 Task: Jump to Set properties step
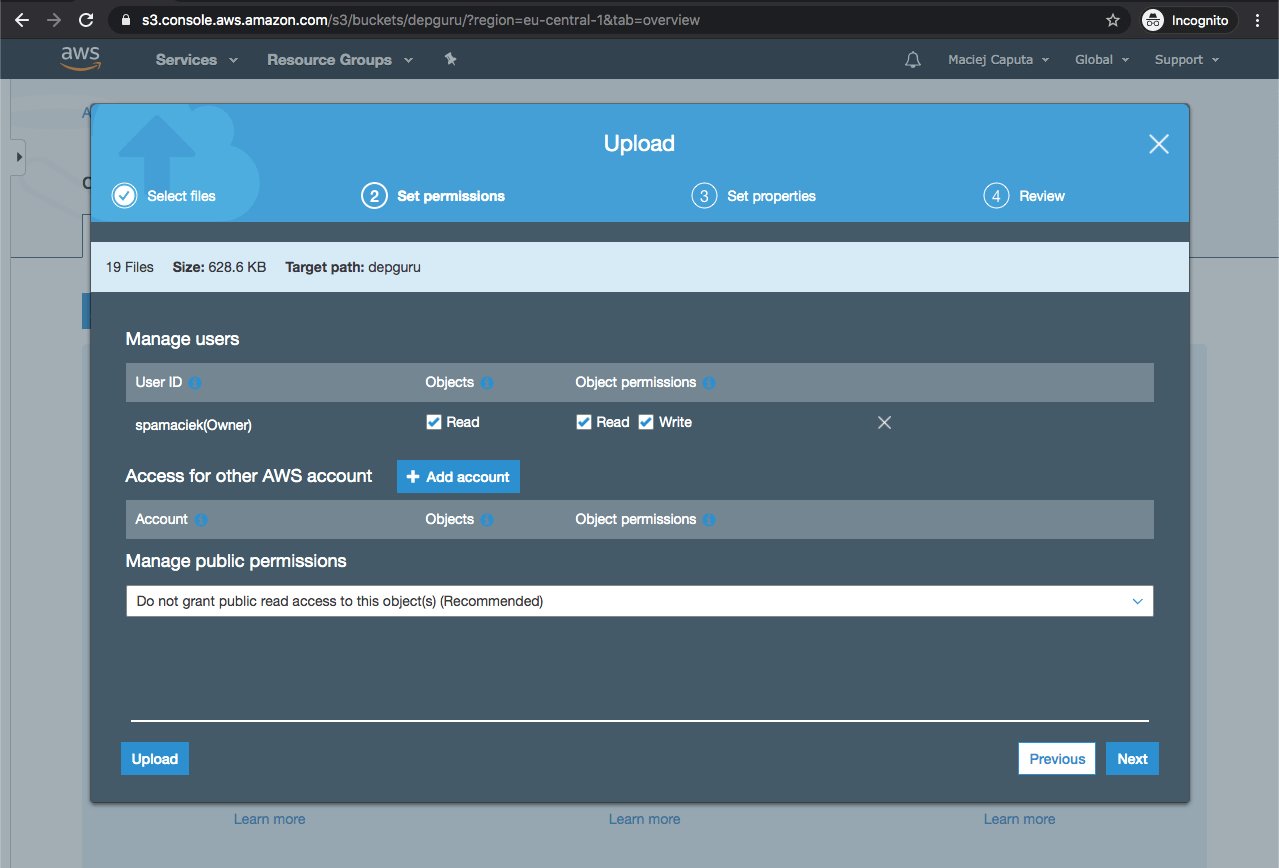click(x=755, y=196)
